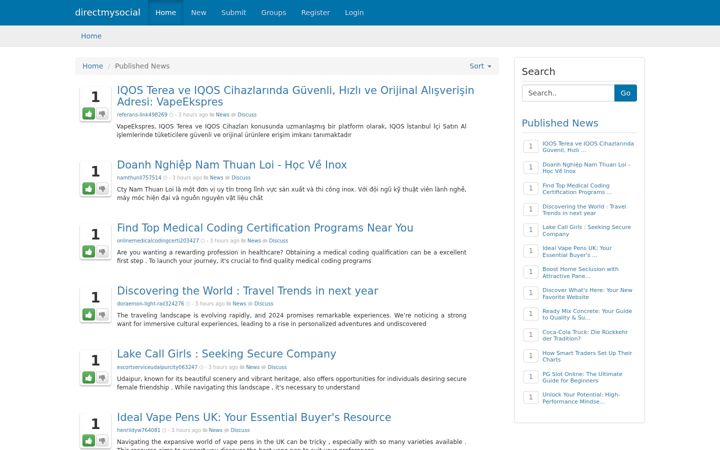Open Ideal Vape Pens UK article title
Viewport: 720px width, 450px height.
254,417
